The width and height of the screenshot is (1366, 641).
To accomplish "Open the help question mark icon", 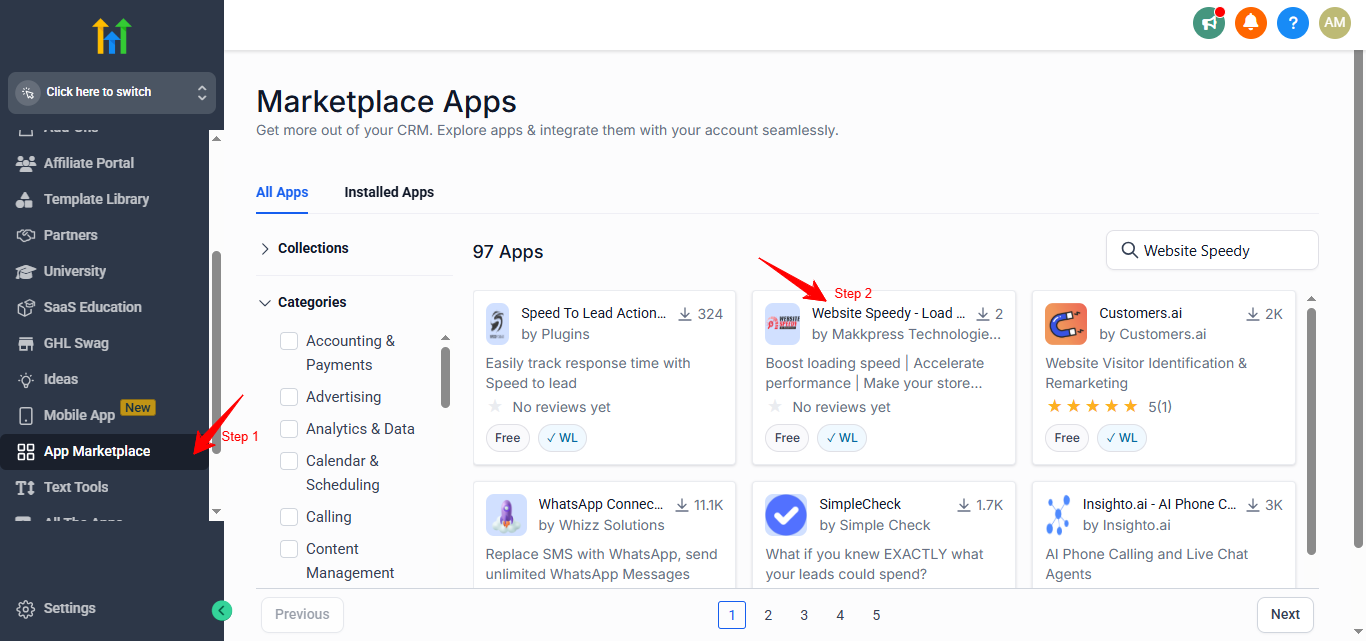I will coord(1293,22).
